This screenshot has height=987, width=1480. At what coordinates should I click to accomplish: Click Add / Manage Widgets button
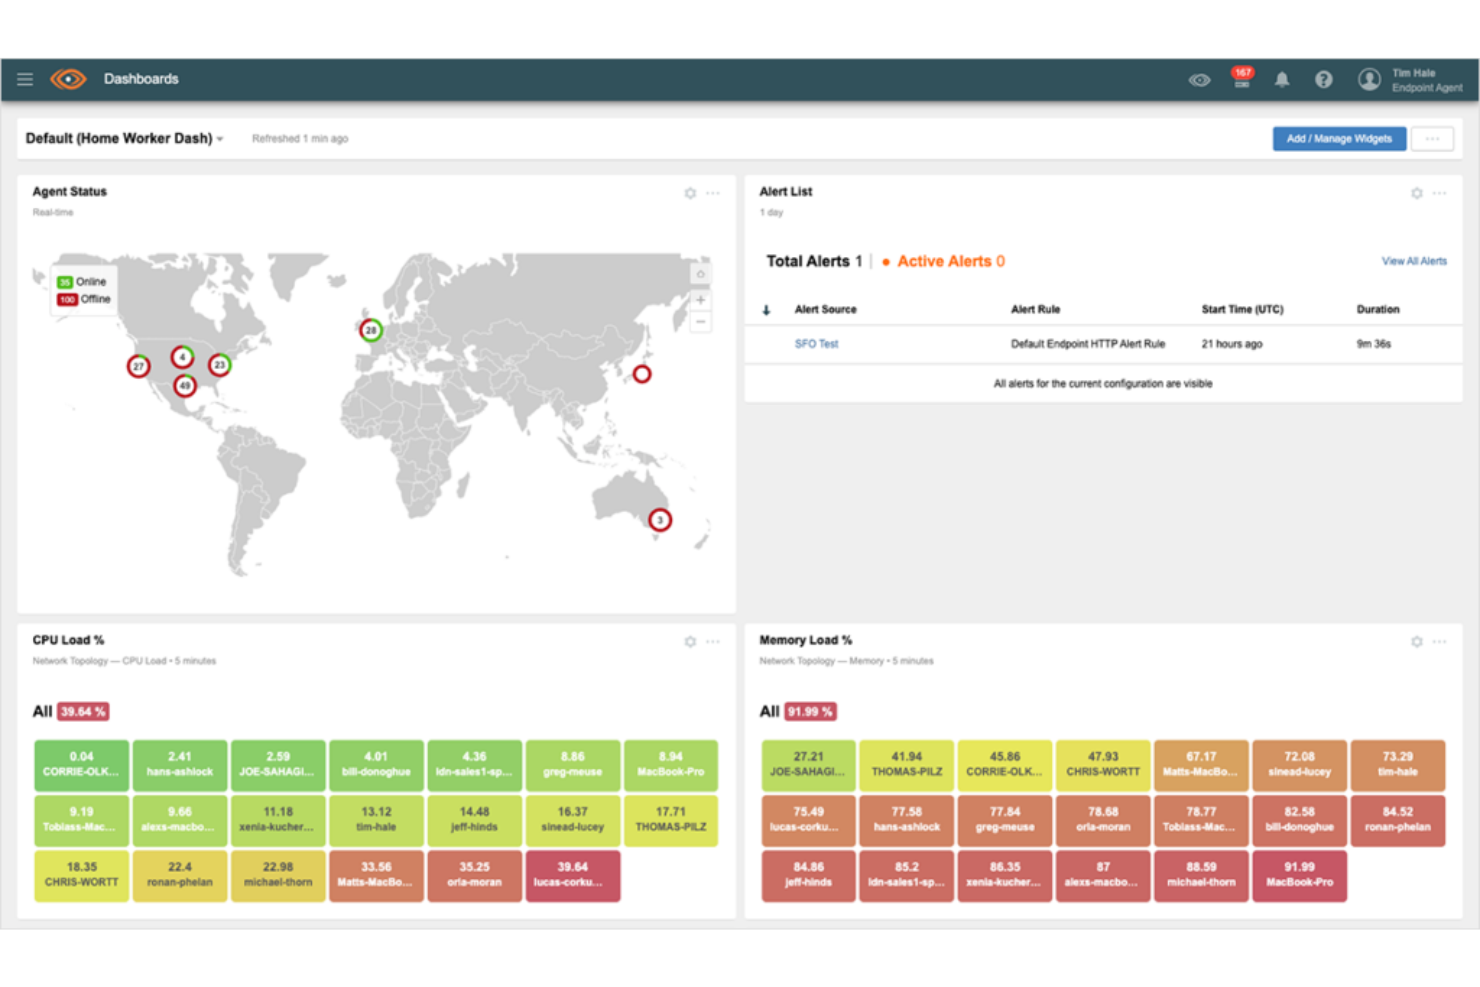(1339, 139)
